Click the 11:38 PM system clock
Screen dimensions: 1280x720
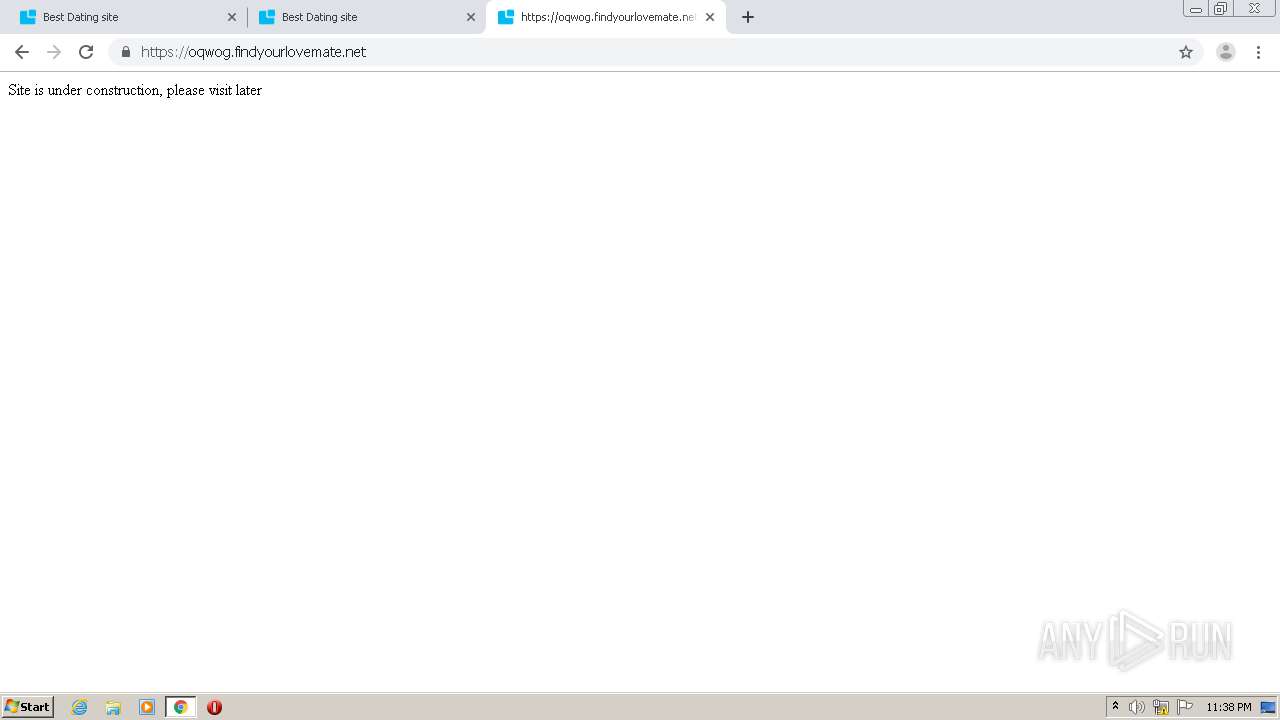coord(1229,707)
